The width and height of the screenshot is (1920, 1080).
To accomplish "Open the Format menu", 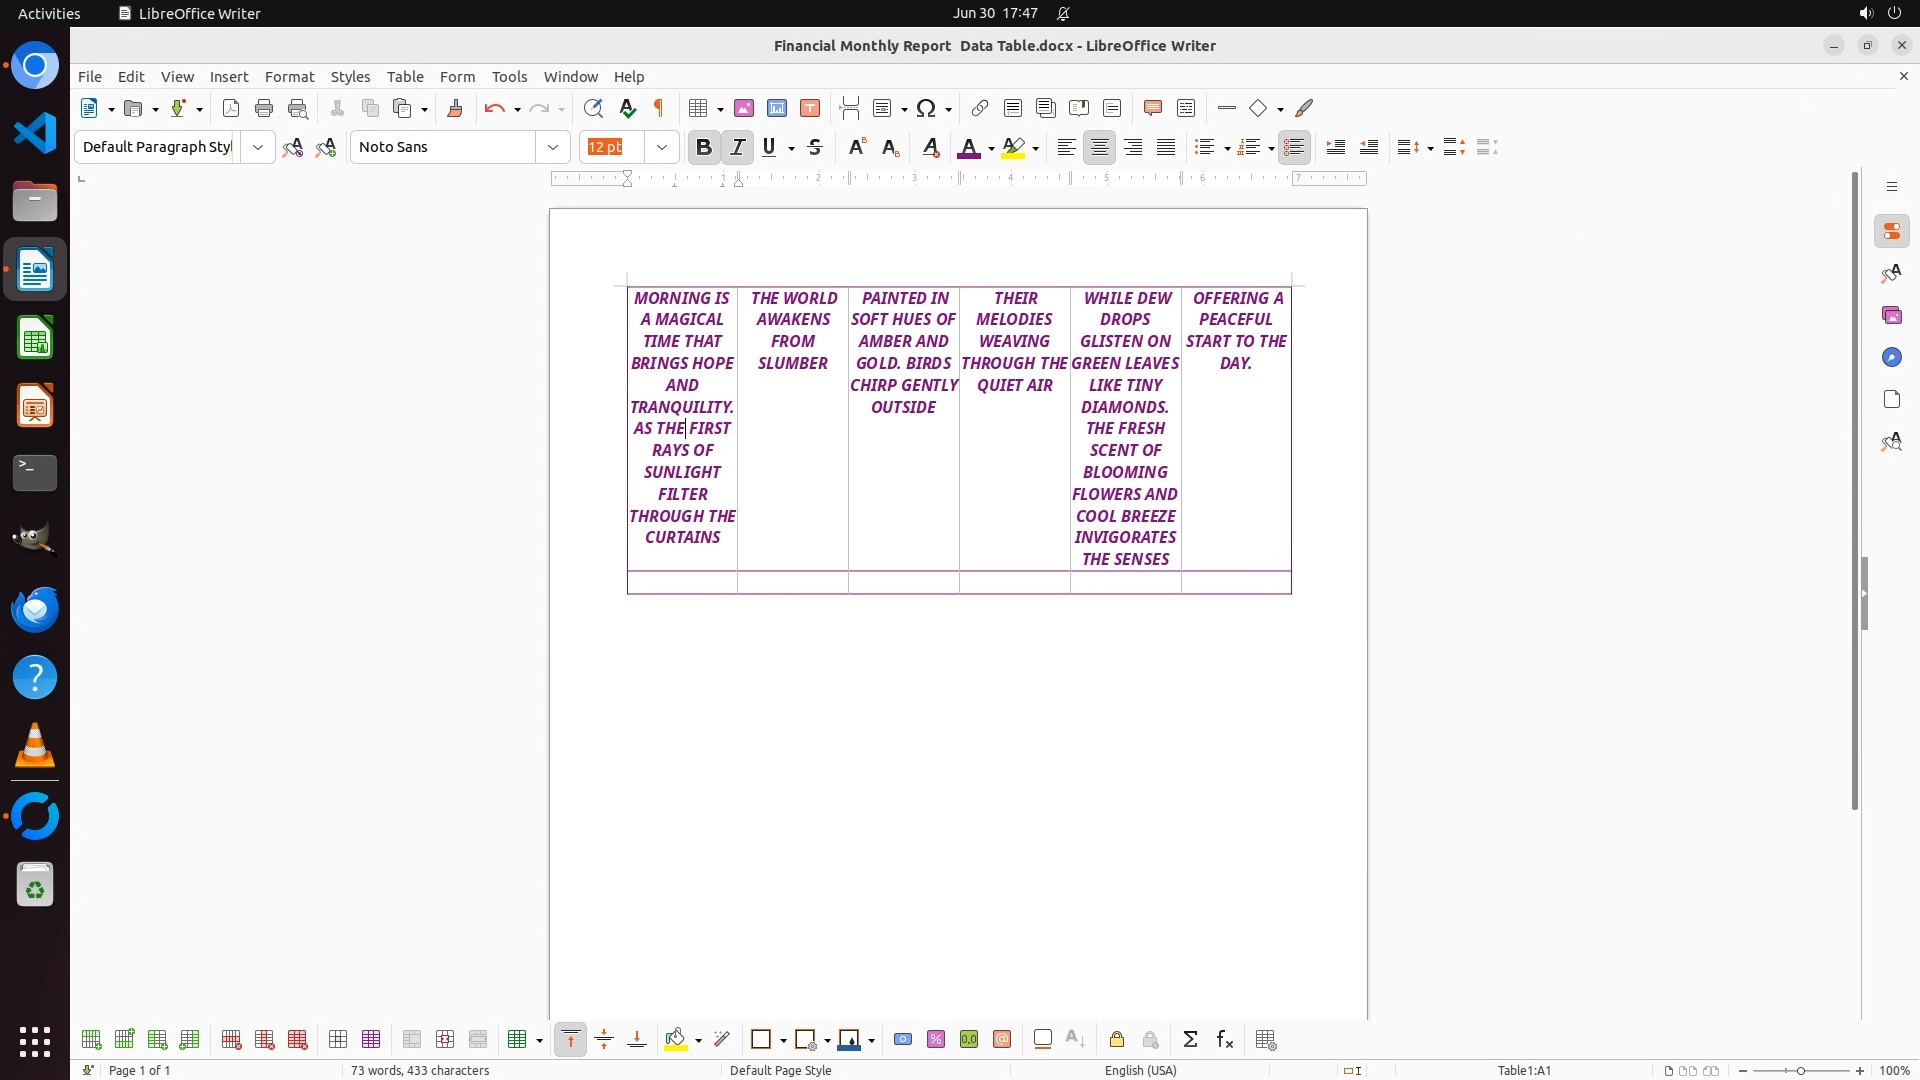I will [289, 77].
